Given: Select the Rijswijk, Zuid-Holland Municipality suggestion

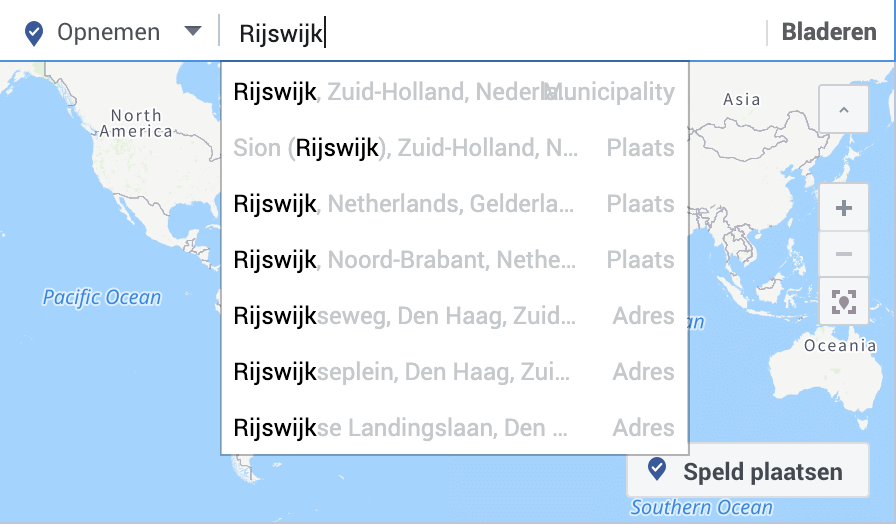Looking at the screenshot, I should (x=454, y=92).
